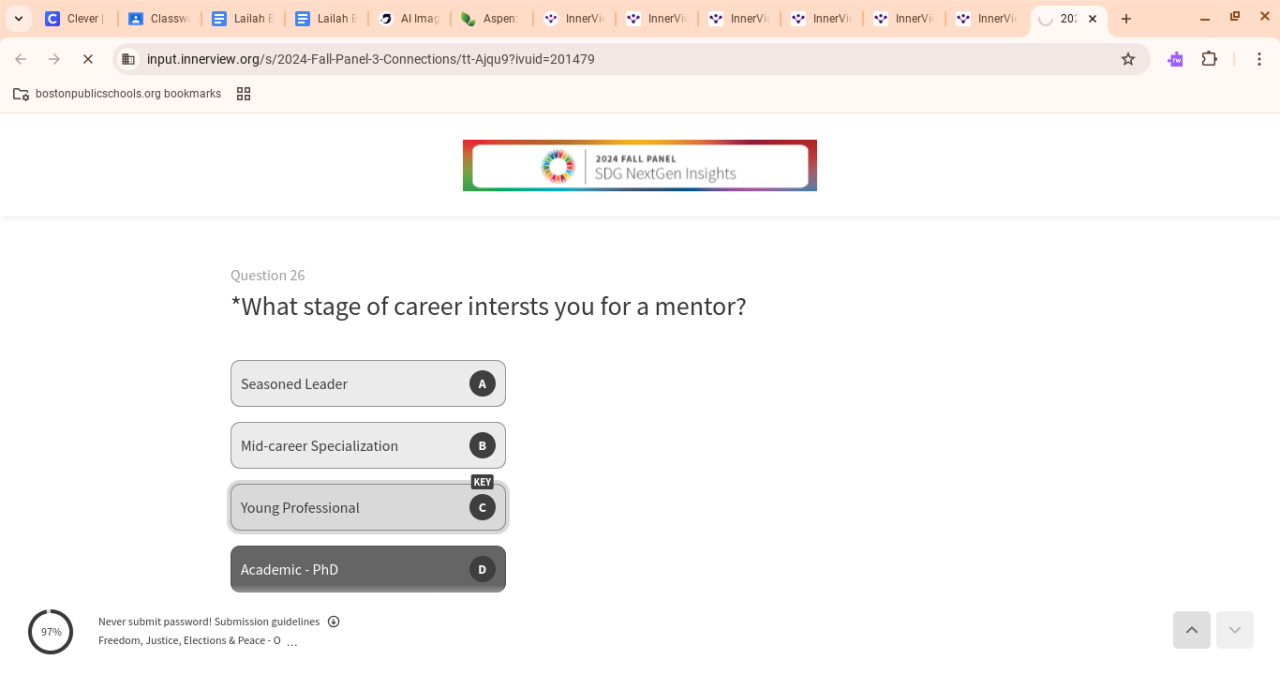Choose Mid-career Specialization answer
This screenshot has width=1280, height=675.
[368, 446]
